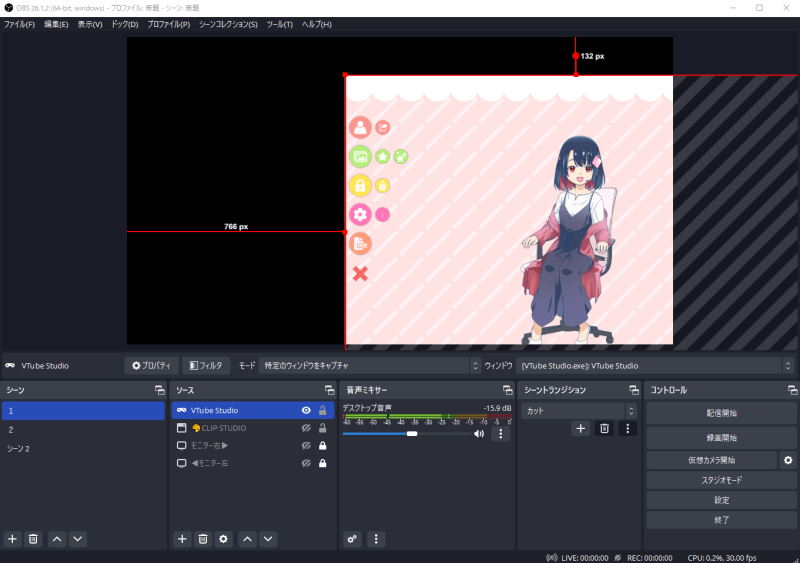Image resolution: width=800 pixels, height=563 pixels.
Task: Click VTube Studio character icon in preview
Action: coord(360,127)
